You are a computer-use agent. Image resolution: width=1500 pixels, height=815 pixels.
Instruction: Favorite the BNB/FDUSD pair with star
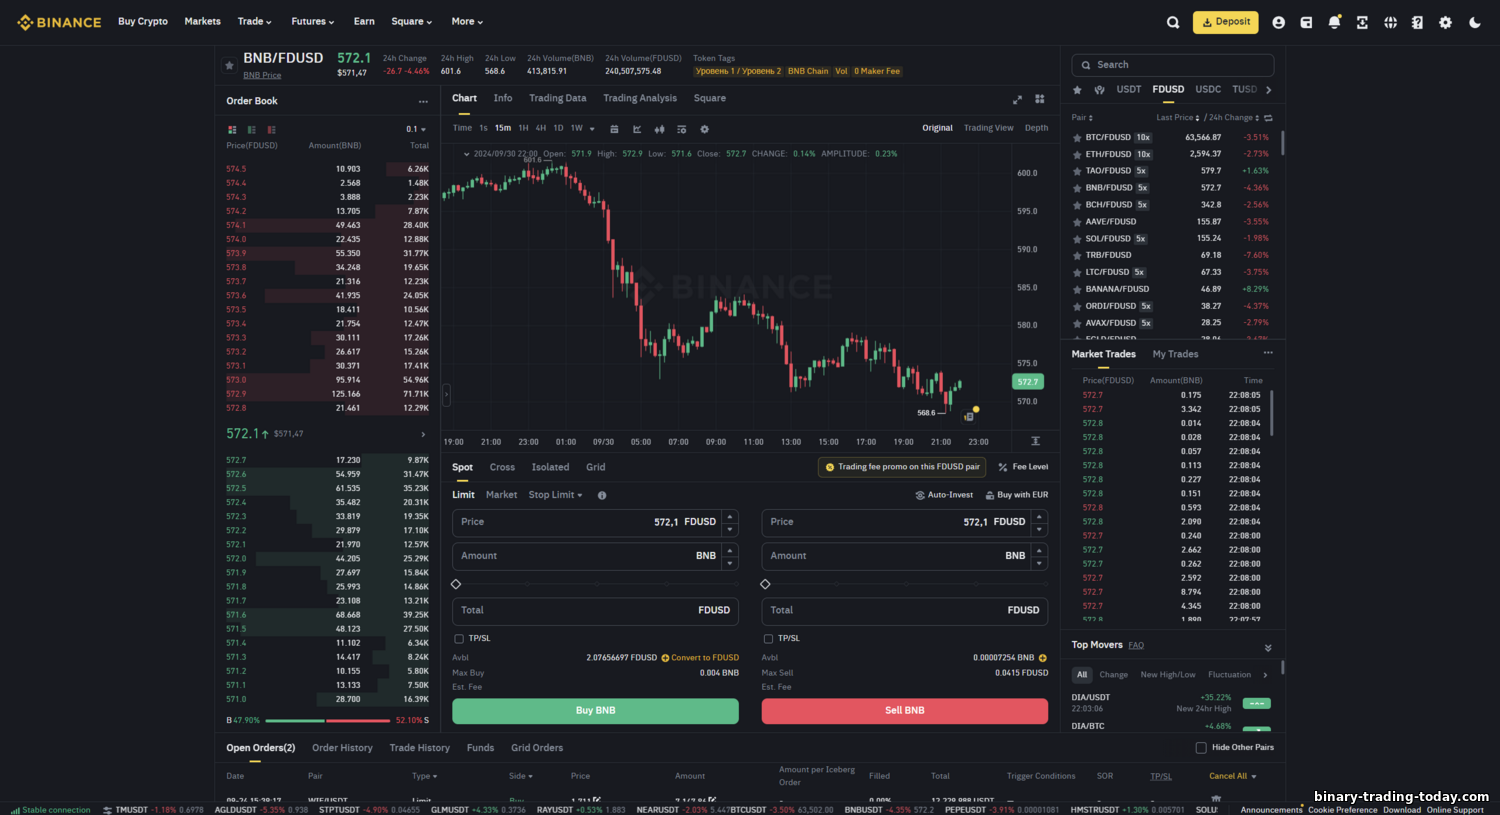point(229,65)
